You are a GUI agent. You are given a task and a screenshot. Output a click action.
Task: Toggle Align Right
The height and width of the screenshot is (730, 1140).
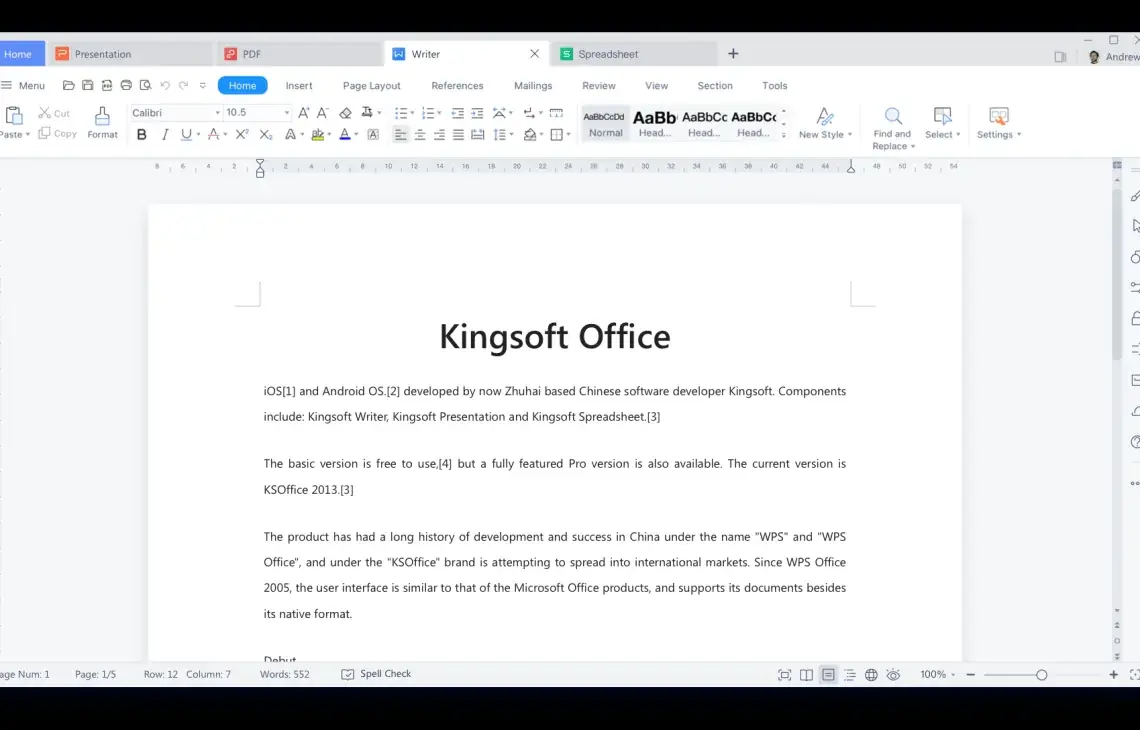pyautogui.click(x=439, y=135)
